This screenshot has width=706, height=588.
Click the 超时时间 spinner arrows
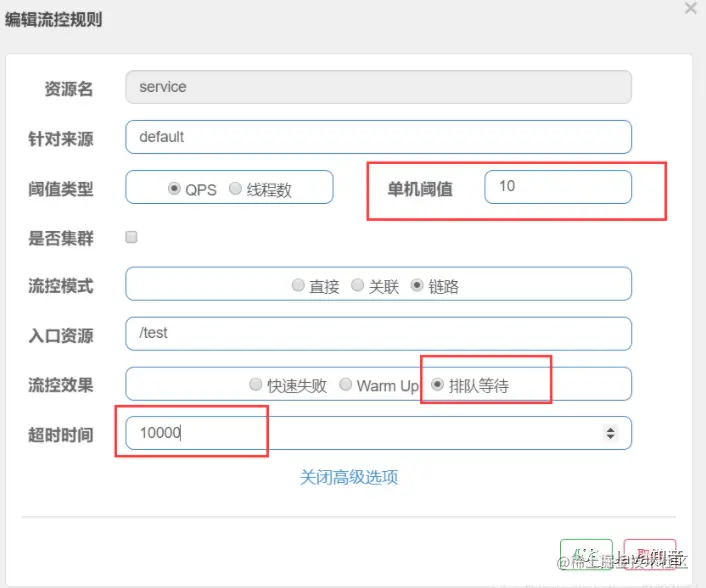point(610,433)
